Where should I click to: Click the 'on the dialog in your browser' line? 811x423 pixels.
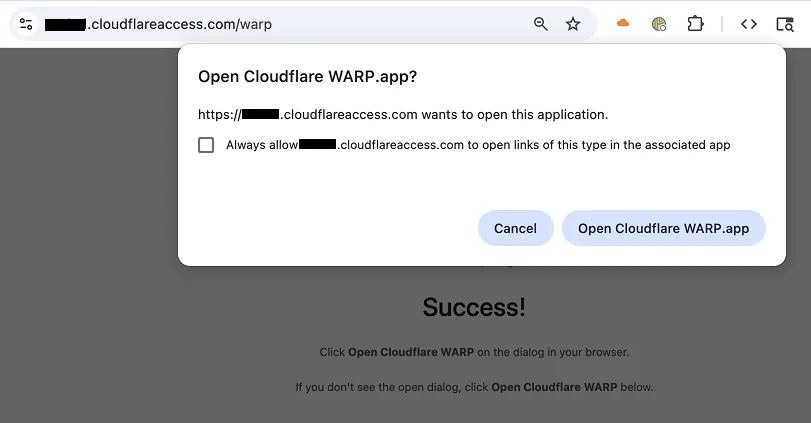(473, 352)
